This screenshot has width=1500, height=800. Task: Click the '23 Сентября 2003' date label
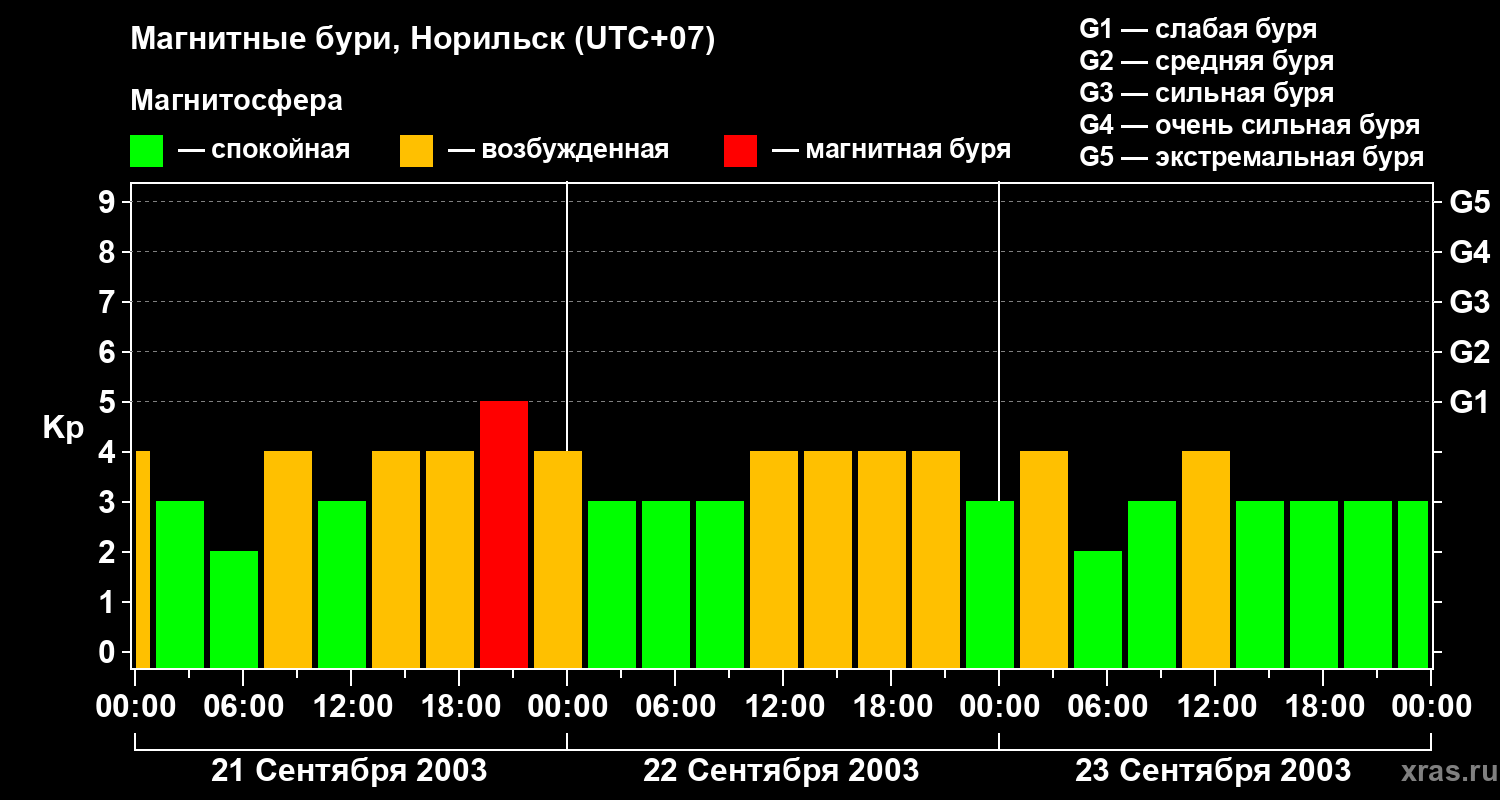[1213, 771]
